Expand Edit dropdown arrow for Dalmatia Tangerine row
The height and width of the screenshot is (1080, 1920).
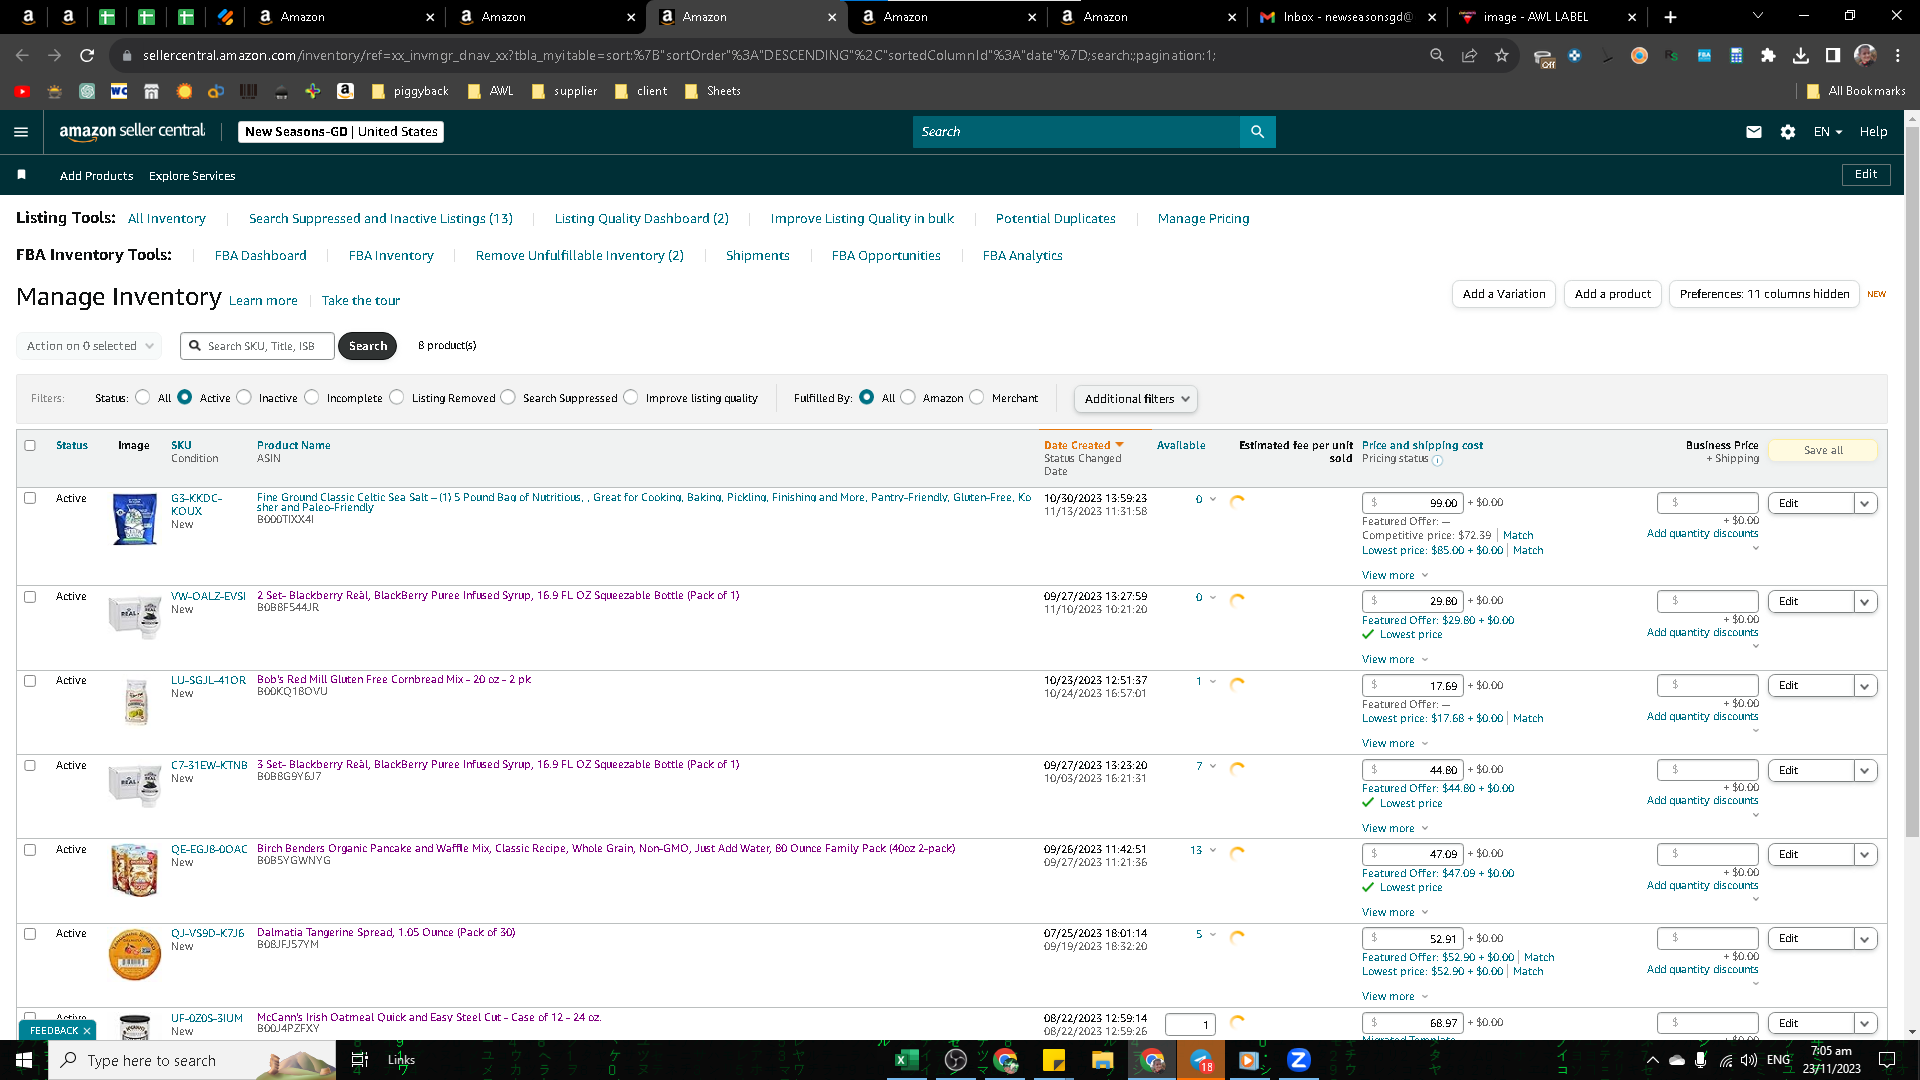(1865, 939)
